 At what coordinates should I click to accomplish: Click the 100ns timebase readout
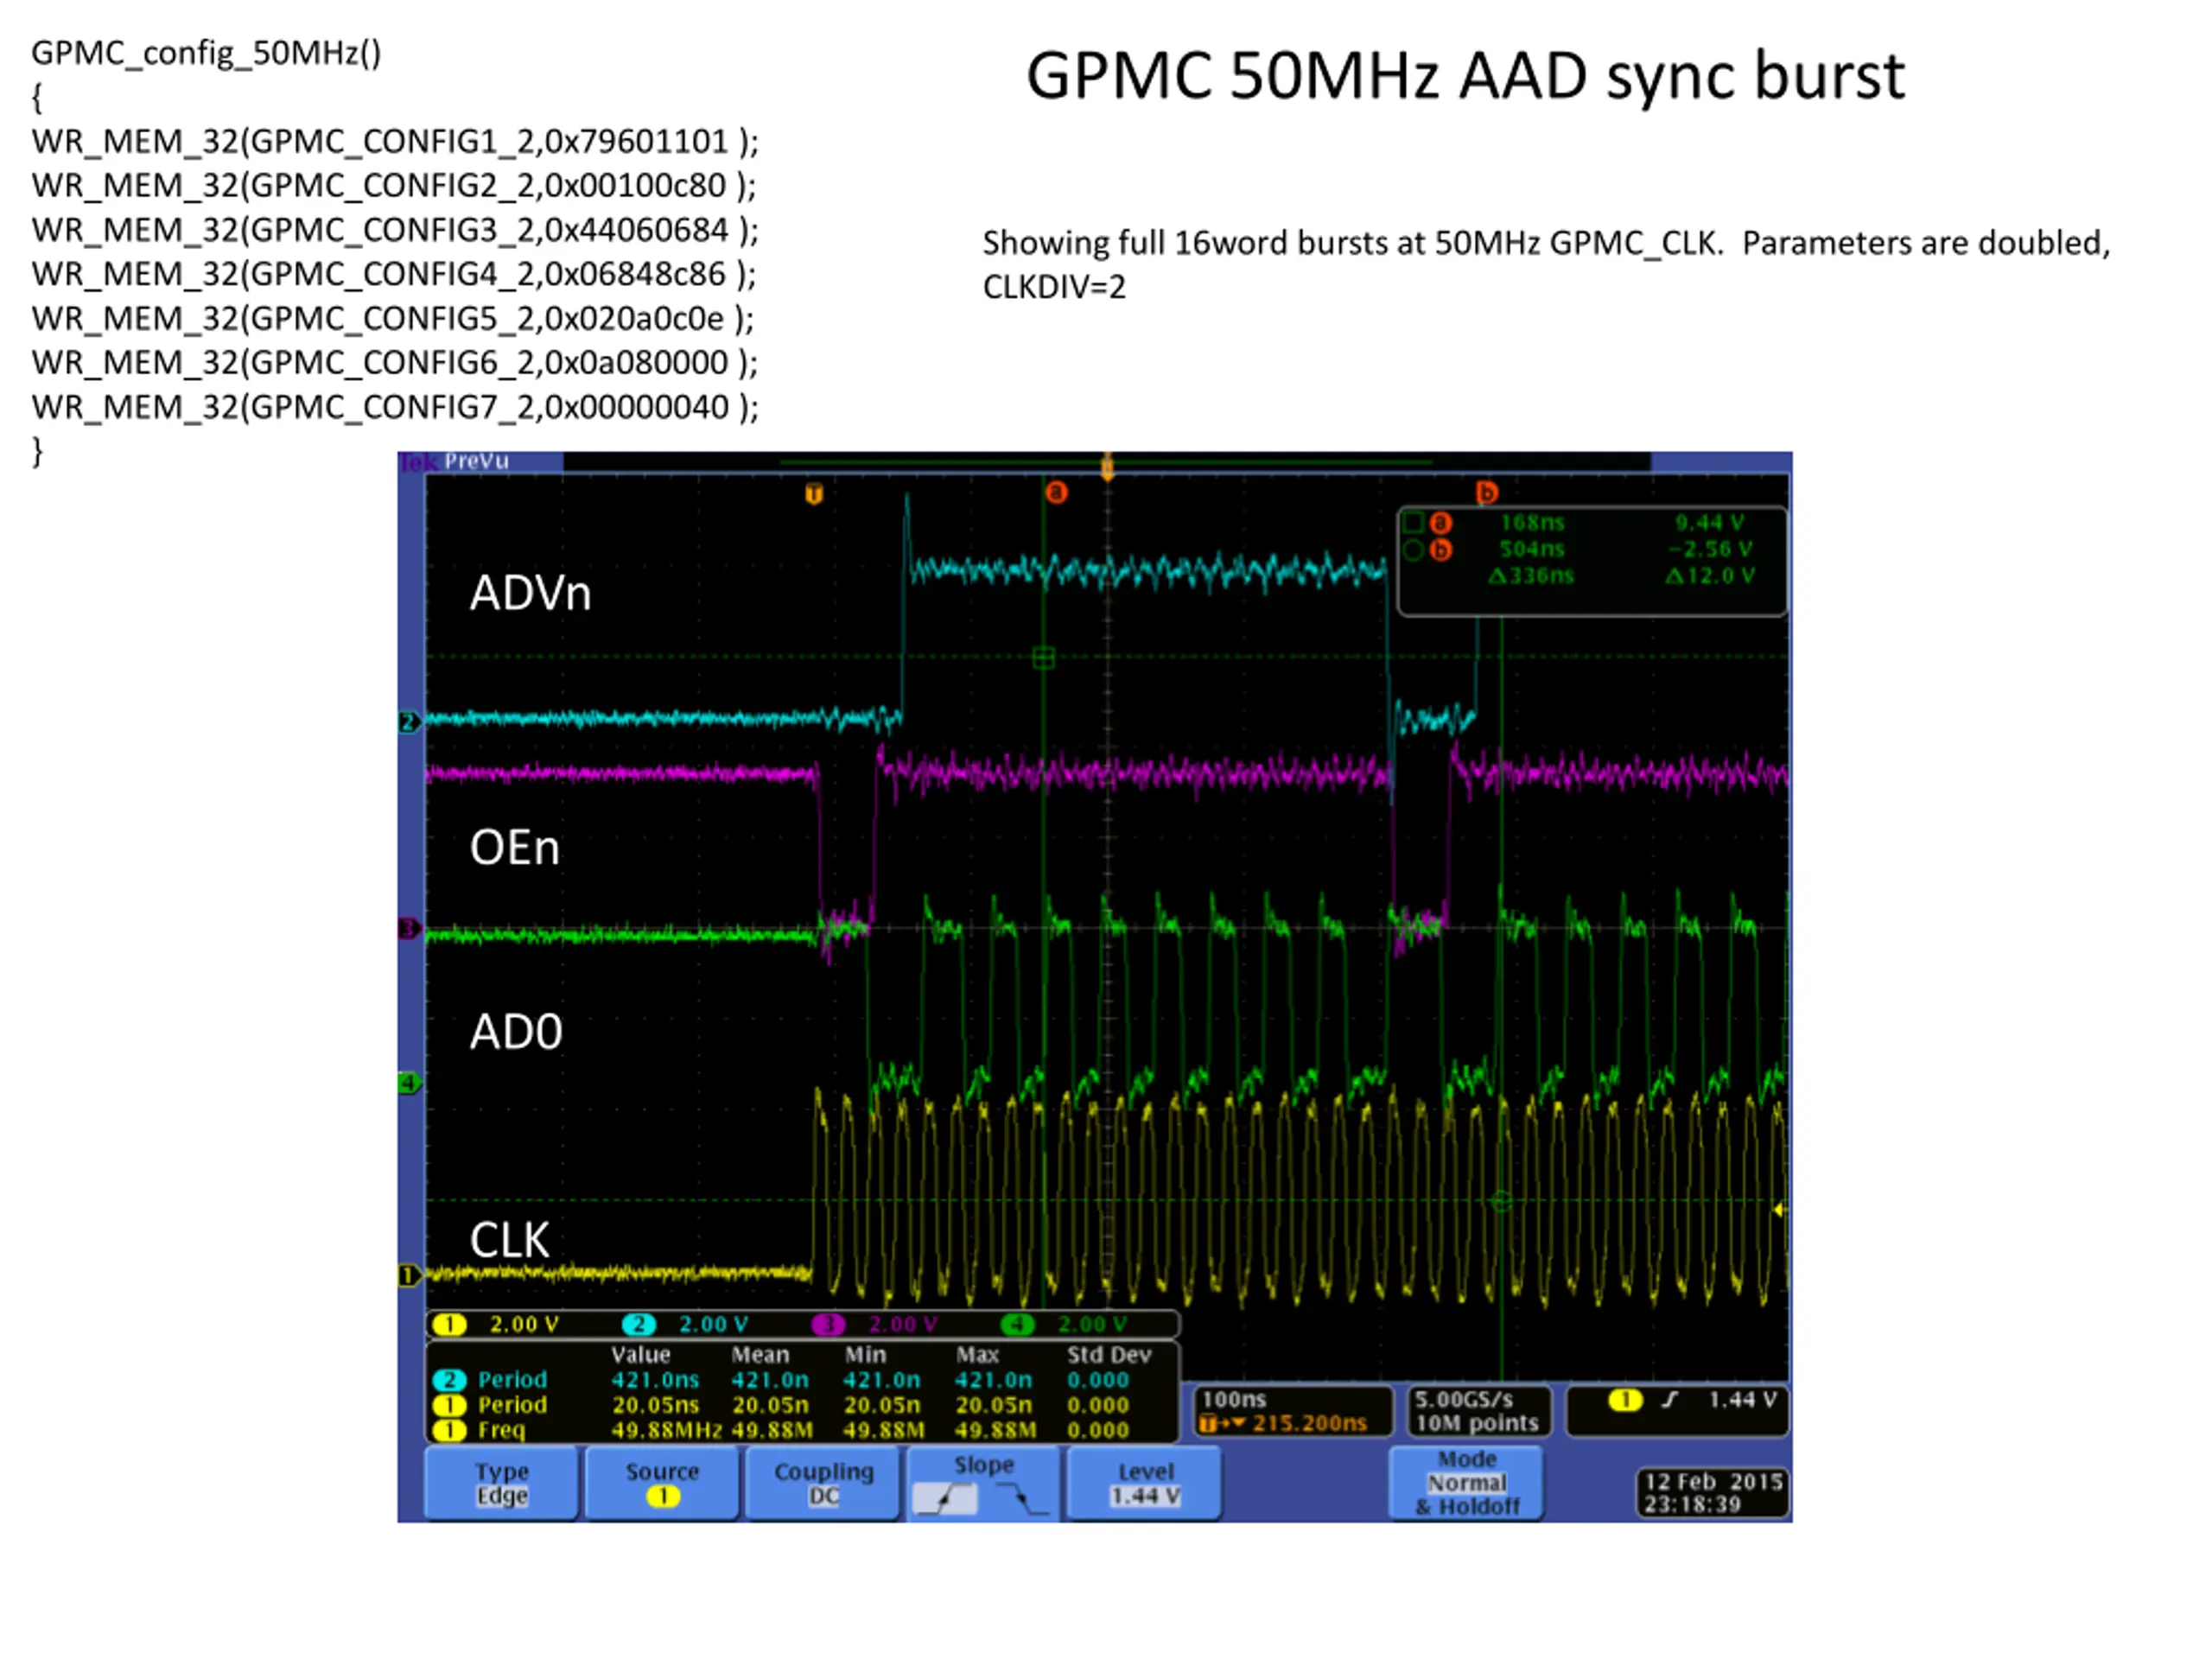click(1234, 1399)
